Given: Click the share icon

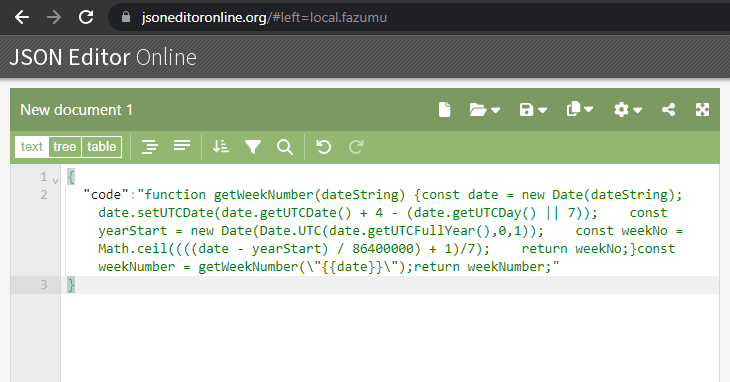Looking at the screenshot, I should pyautogui.click(x=669, y=110).
